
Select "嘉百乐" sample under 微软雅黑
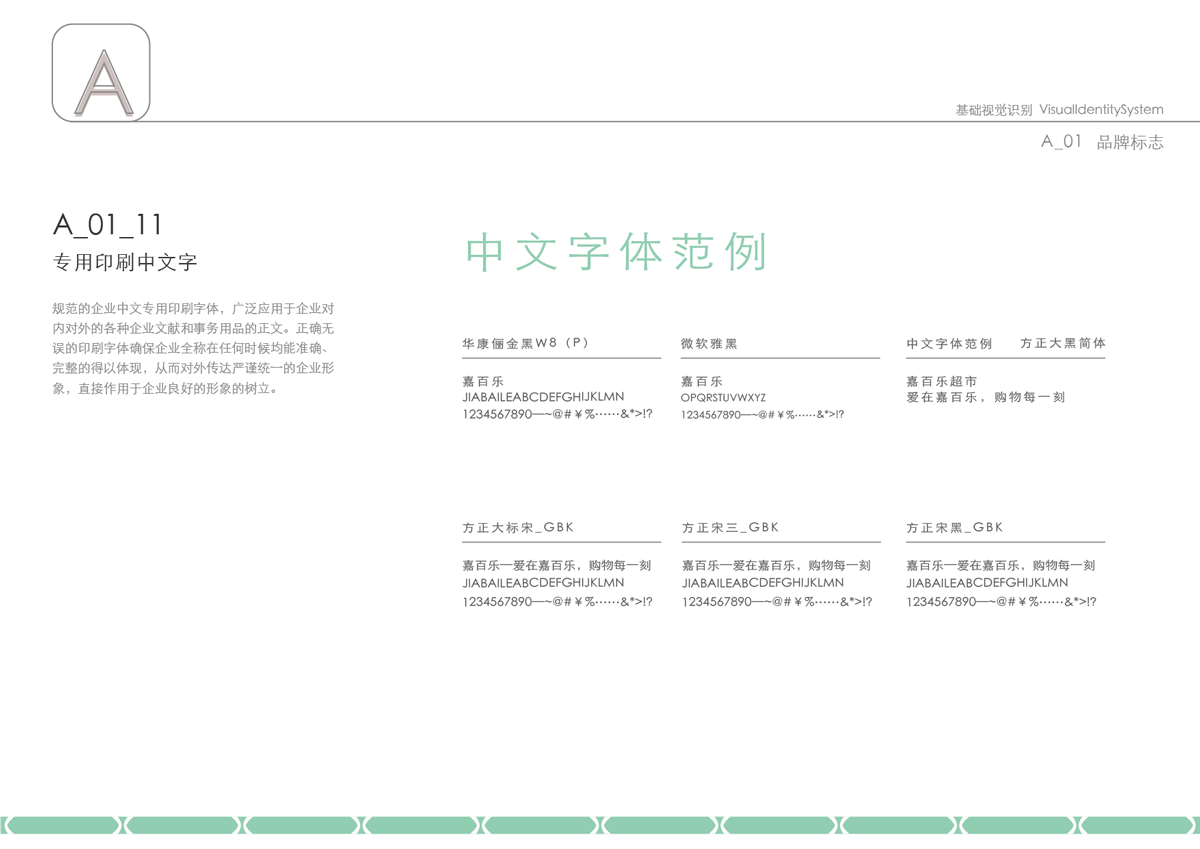pos(702,381)
